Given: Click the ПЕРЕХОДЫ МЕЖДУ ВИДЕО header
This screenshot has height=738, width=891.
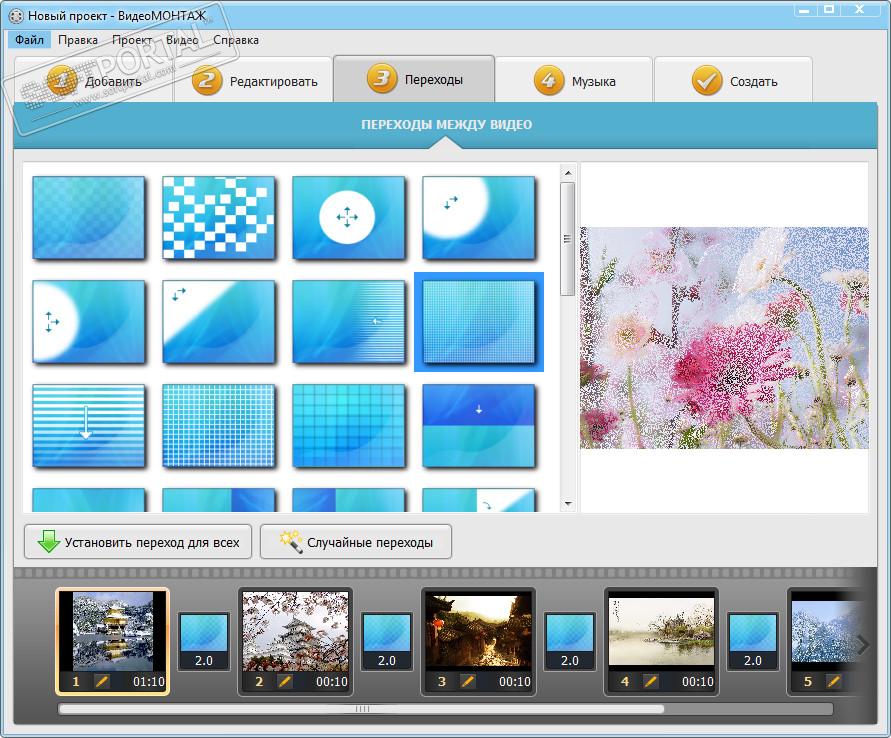Looking at the screenshot, I should [x=447, y=124].
